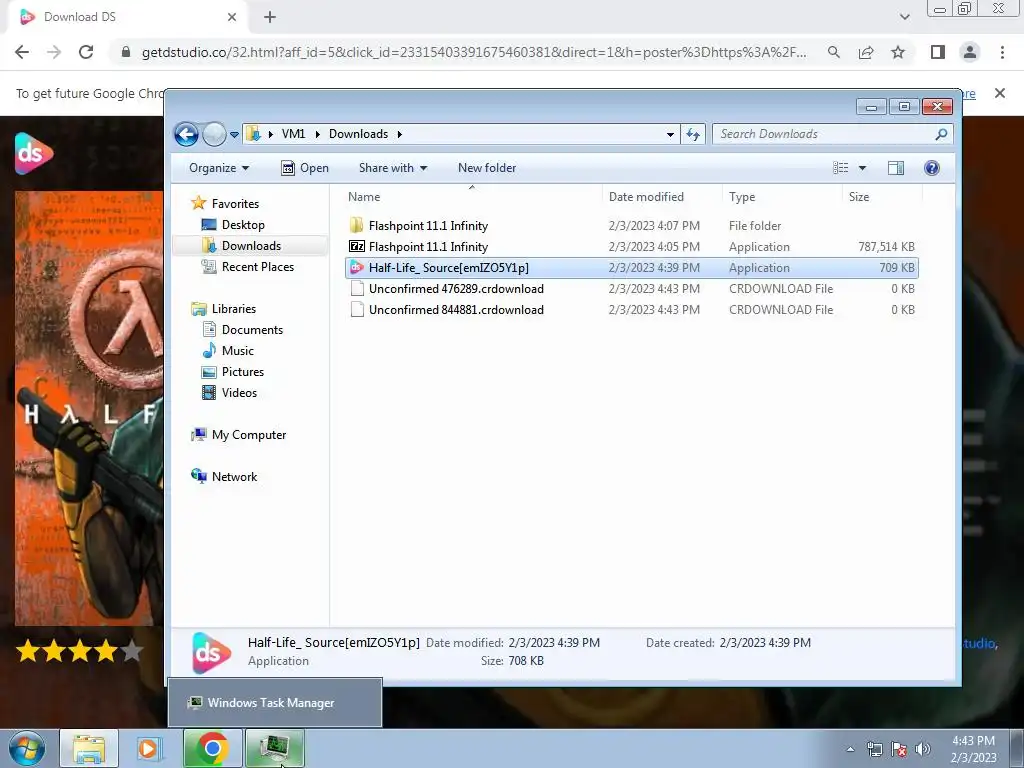Select the Download DS tab
The height and width of the screenshot is (768, 1024).
tap(127, 18)
